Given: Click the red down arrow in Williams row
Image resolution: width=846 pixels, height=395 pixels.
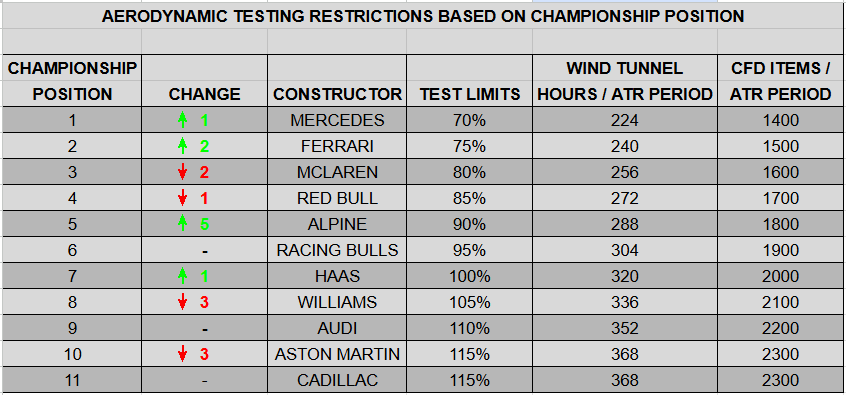Looking at the screenshot, I should (182, 302).
